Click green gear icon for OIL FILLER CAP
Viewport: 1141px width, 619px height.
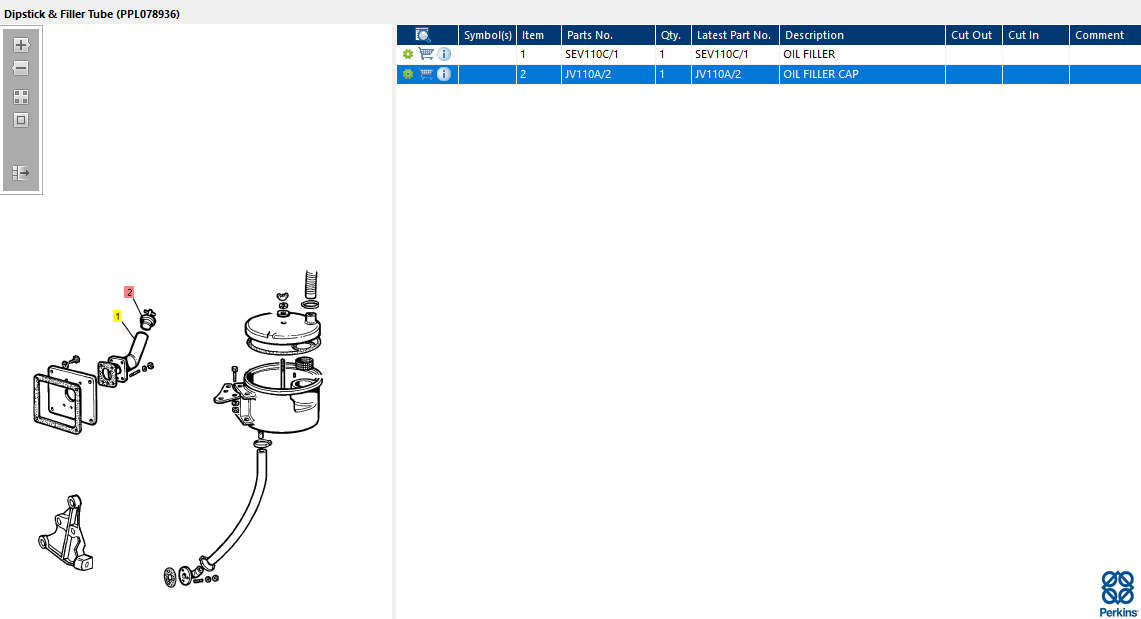pos(408,74)
